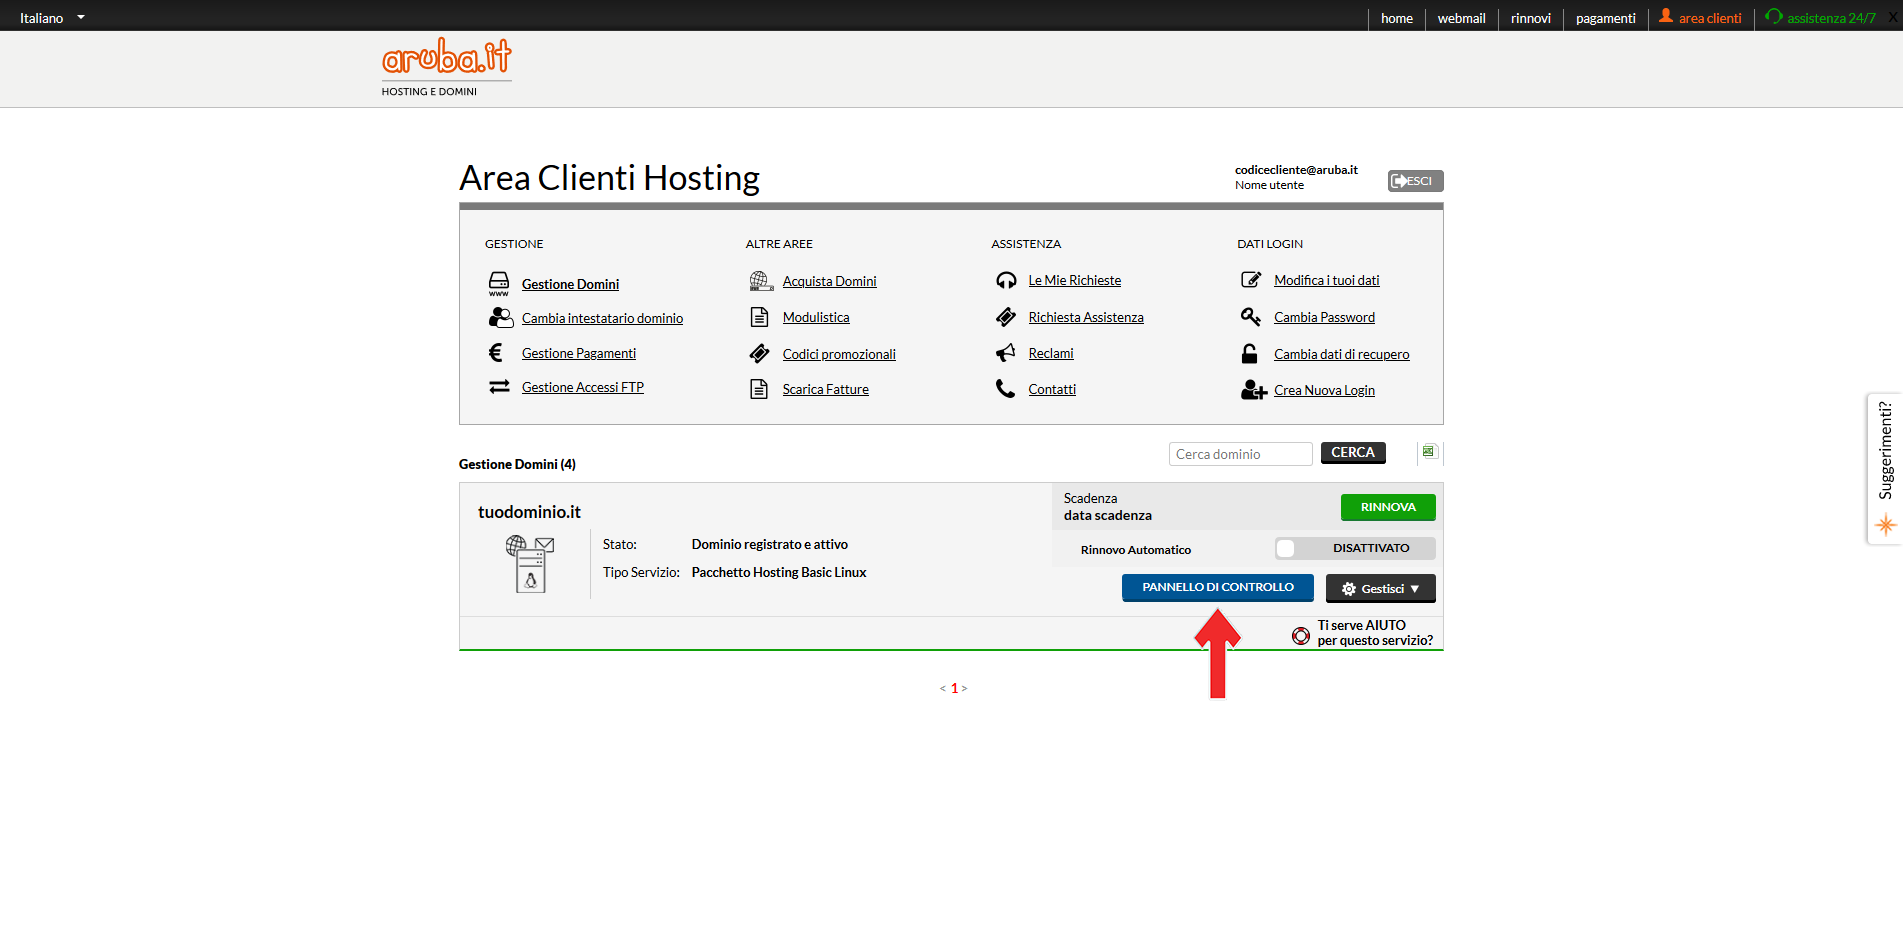1903x938 pixels.
Task: Click the globe icon beside Acquista Domini
Action: click(x=761, y=281)
